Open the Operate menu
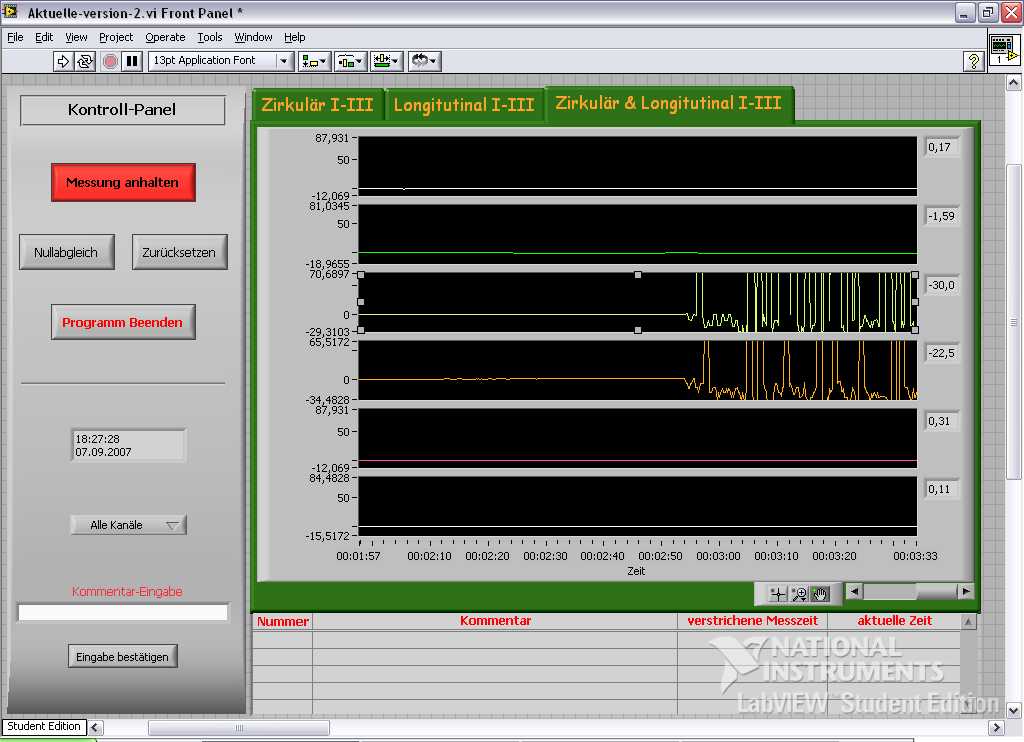 [x=165, y=37]
